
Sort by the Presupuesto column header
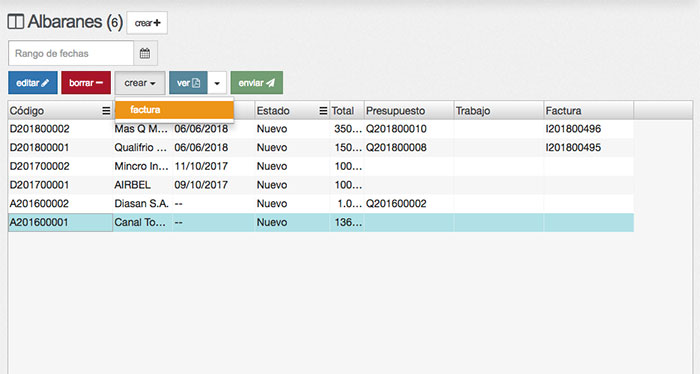409,111
